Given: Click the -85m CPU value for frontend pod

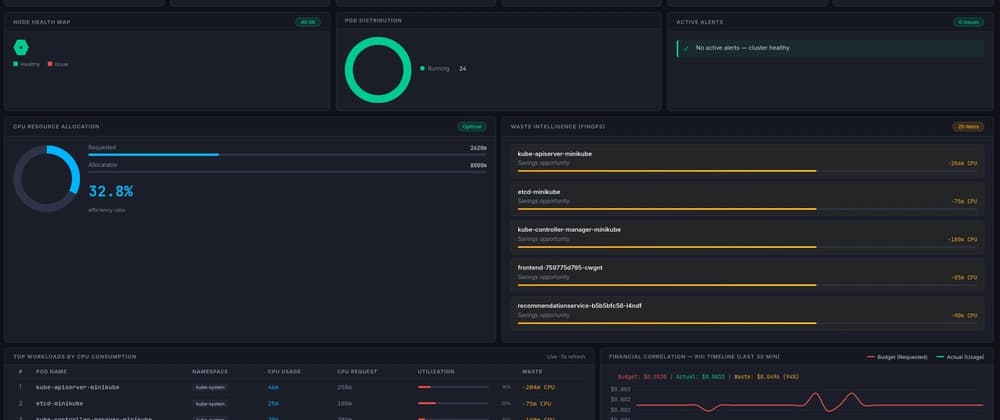Looking at the screenshot, I should click(x=964, y=277).
